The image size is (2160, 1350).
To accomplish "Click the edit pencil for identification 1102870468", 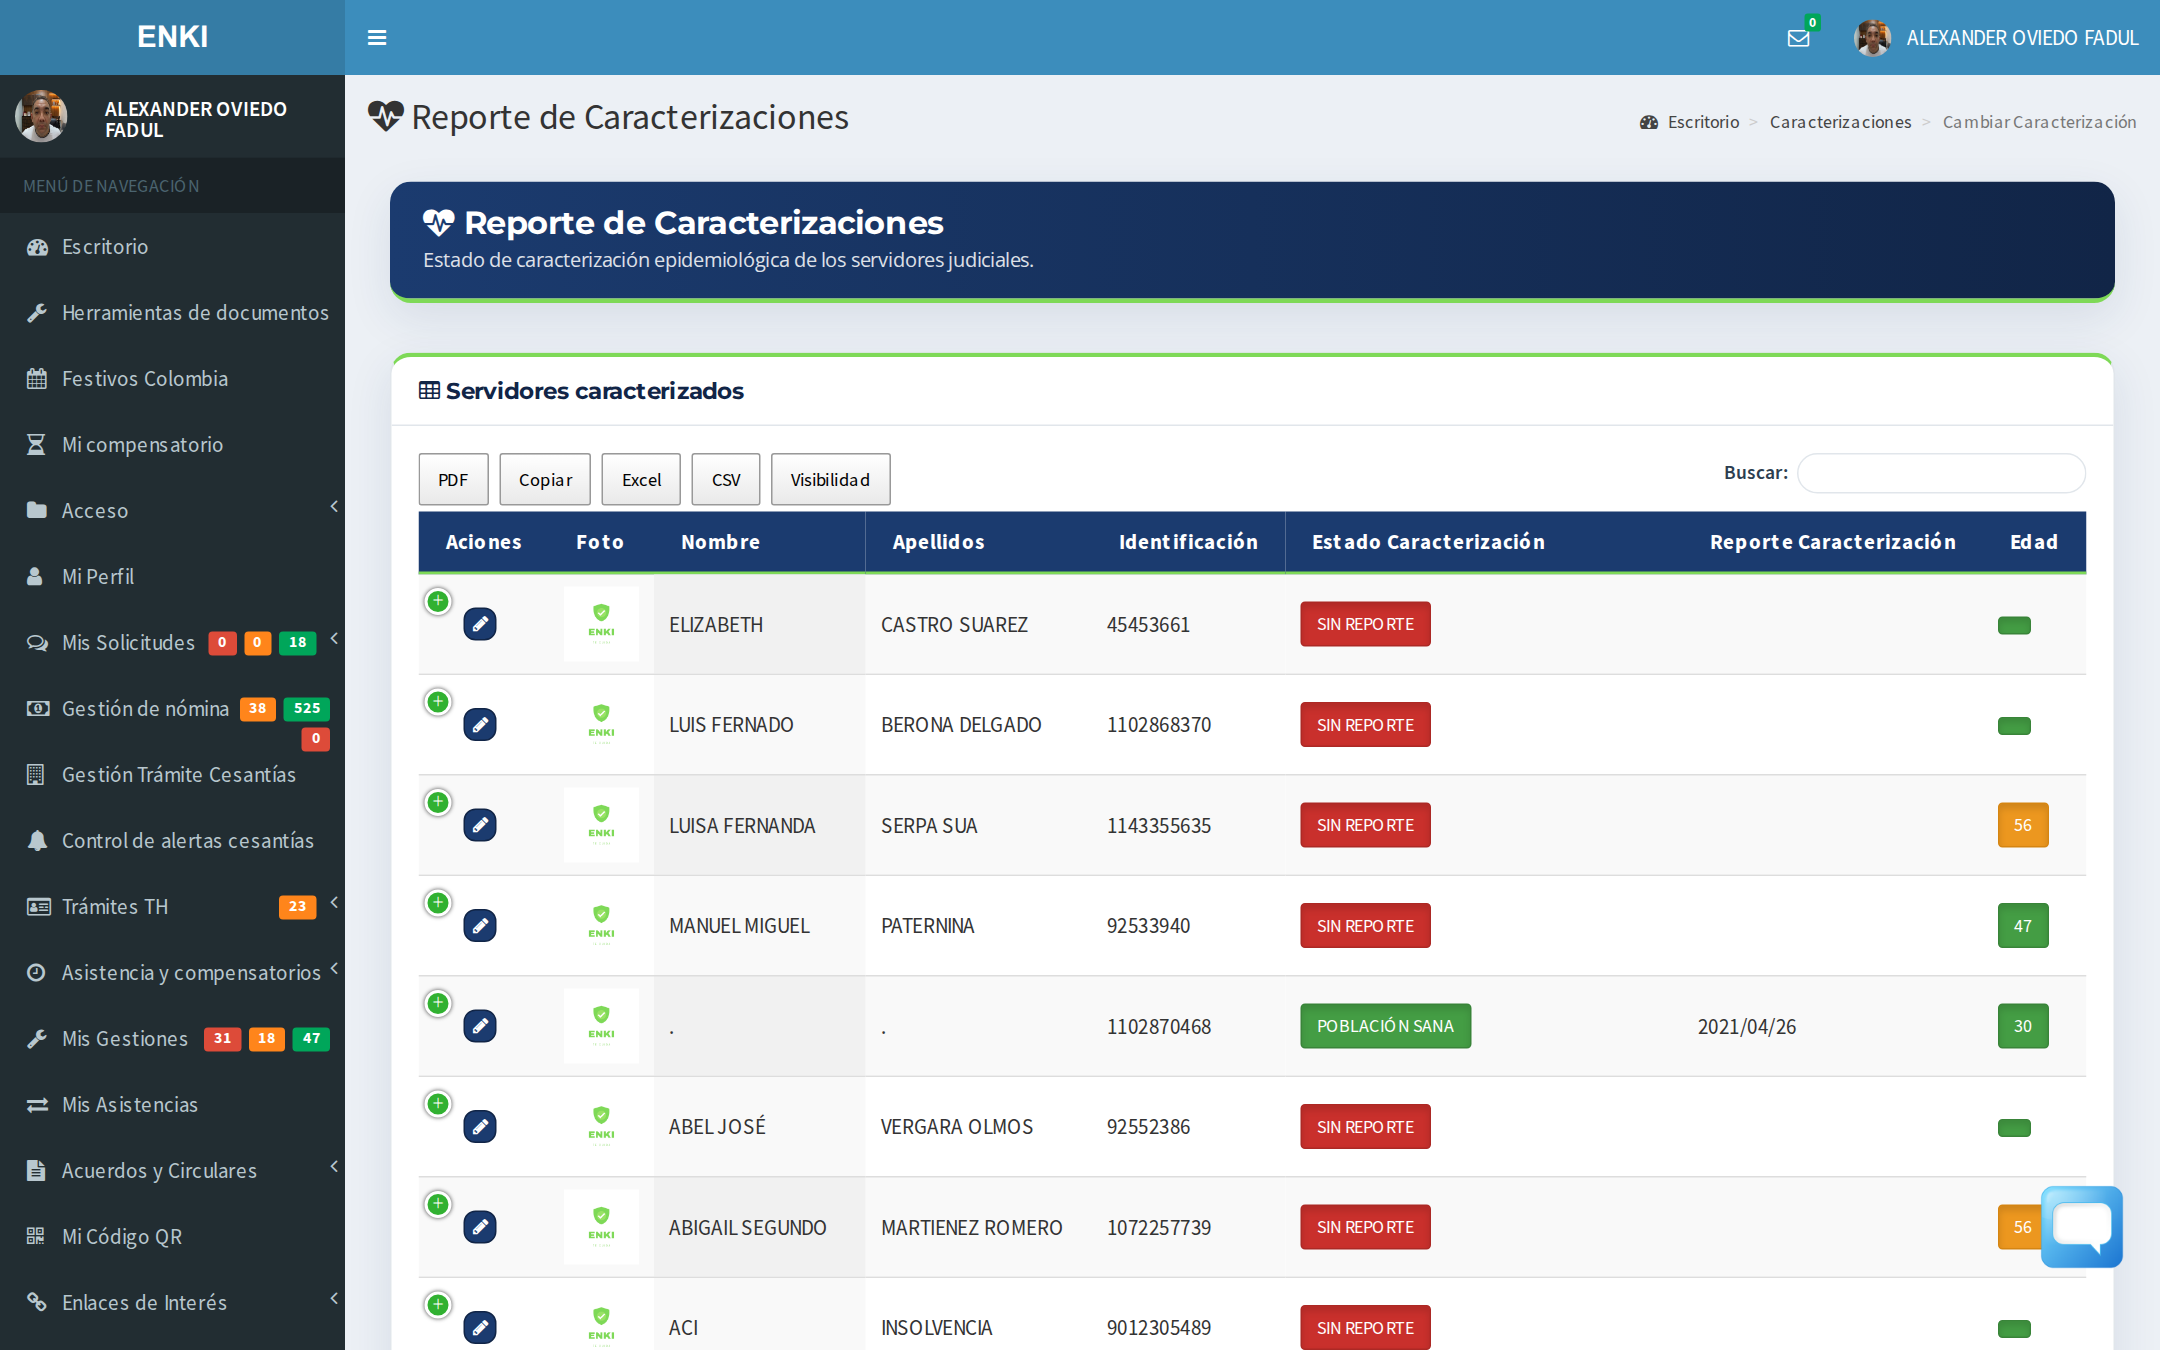I will (x=480, y=1026).
